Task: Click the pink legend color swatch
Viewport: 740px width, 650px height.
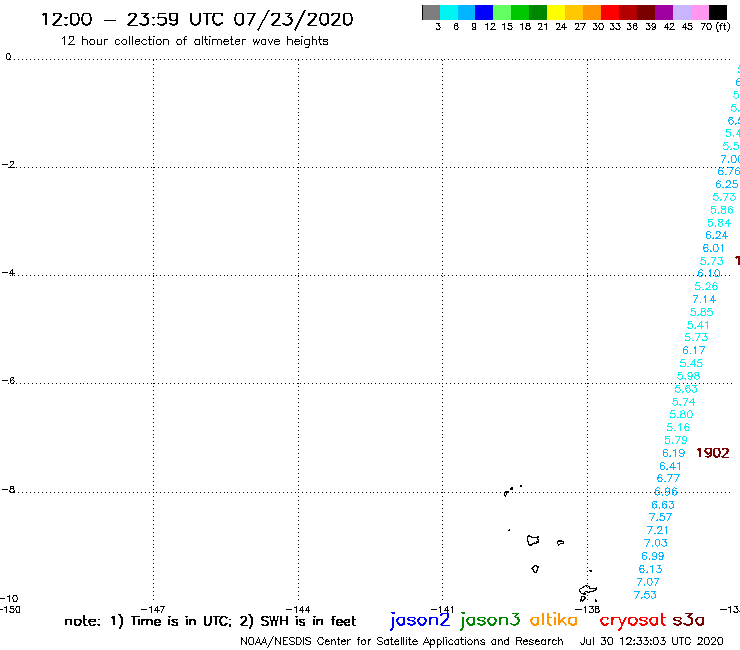Action: click(699, 12)
